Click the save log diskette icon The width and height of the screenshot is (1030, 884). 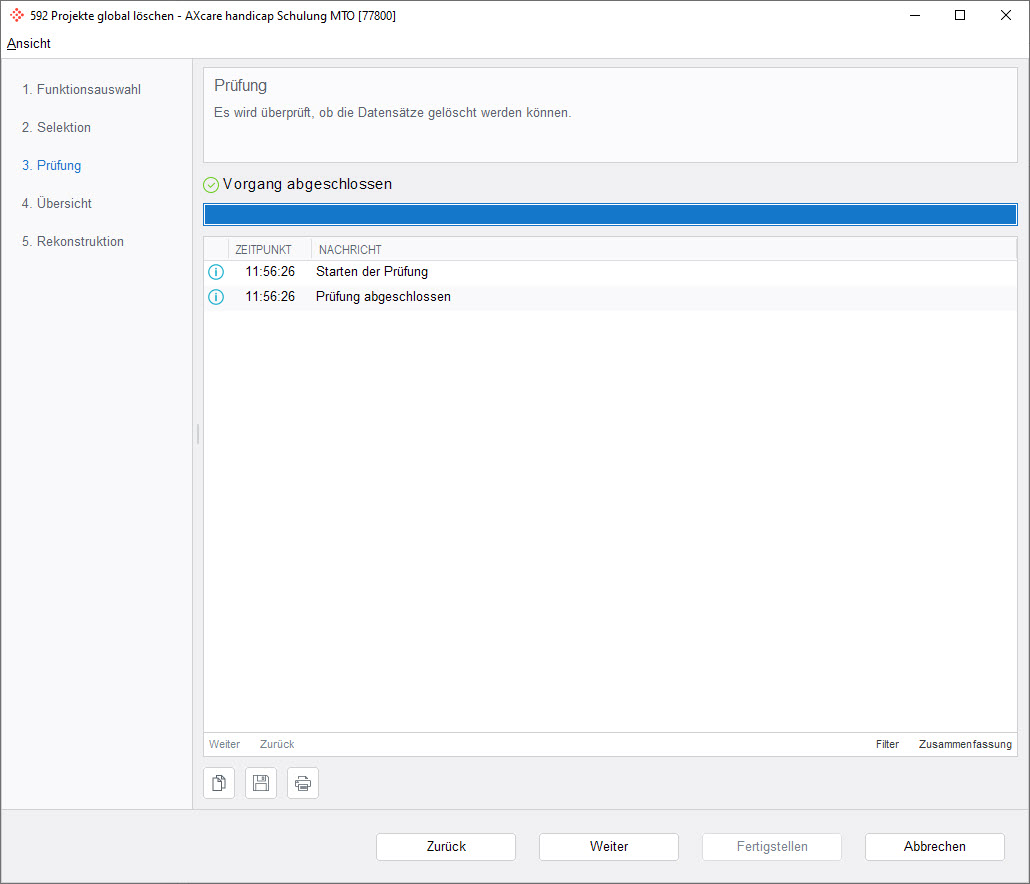tap(261, 783)
